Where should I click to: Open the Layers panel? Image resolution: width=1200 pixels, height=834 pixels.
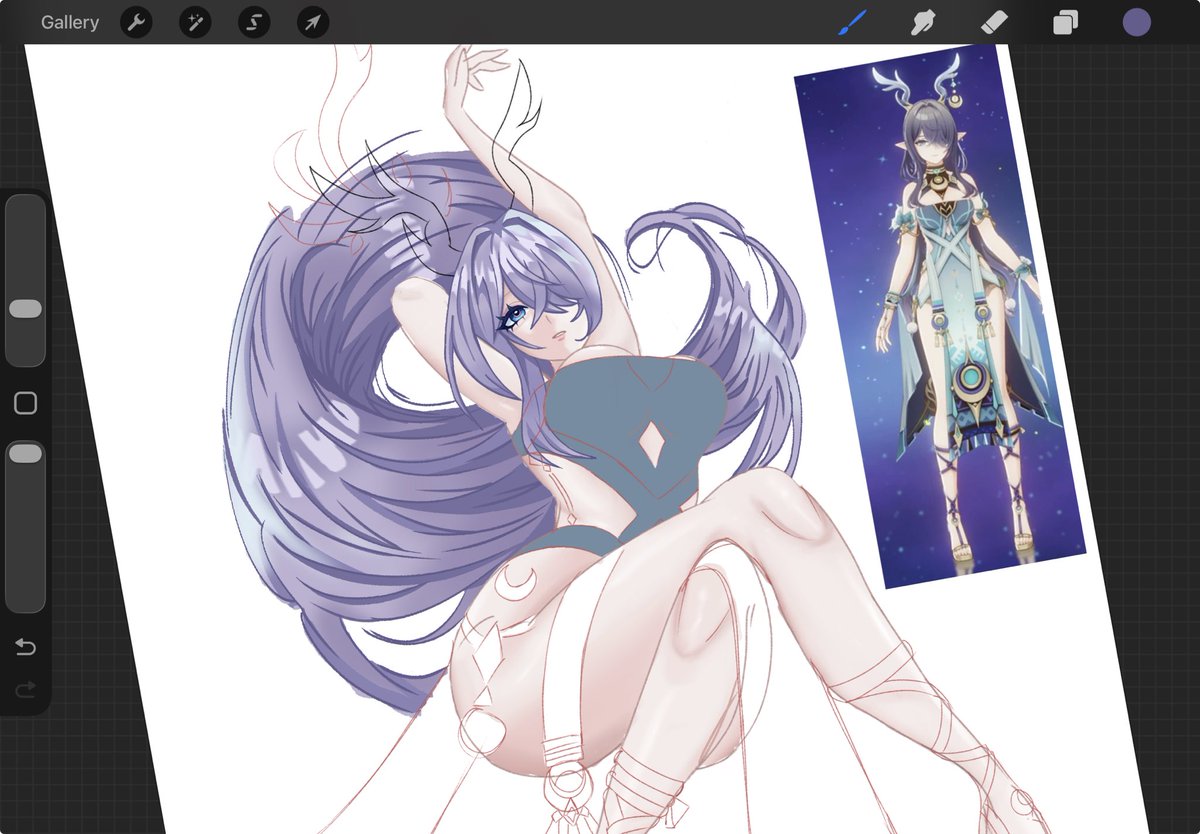(1065, 22)
